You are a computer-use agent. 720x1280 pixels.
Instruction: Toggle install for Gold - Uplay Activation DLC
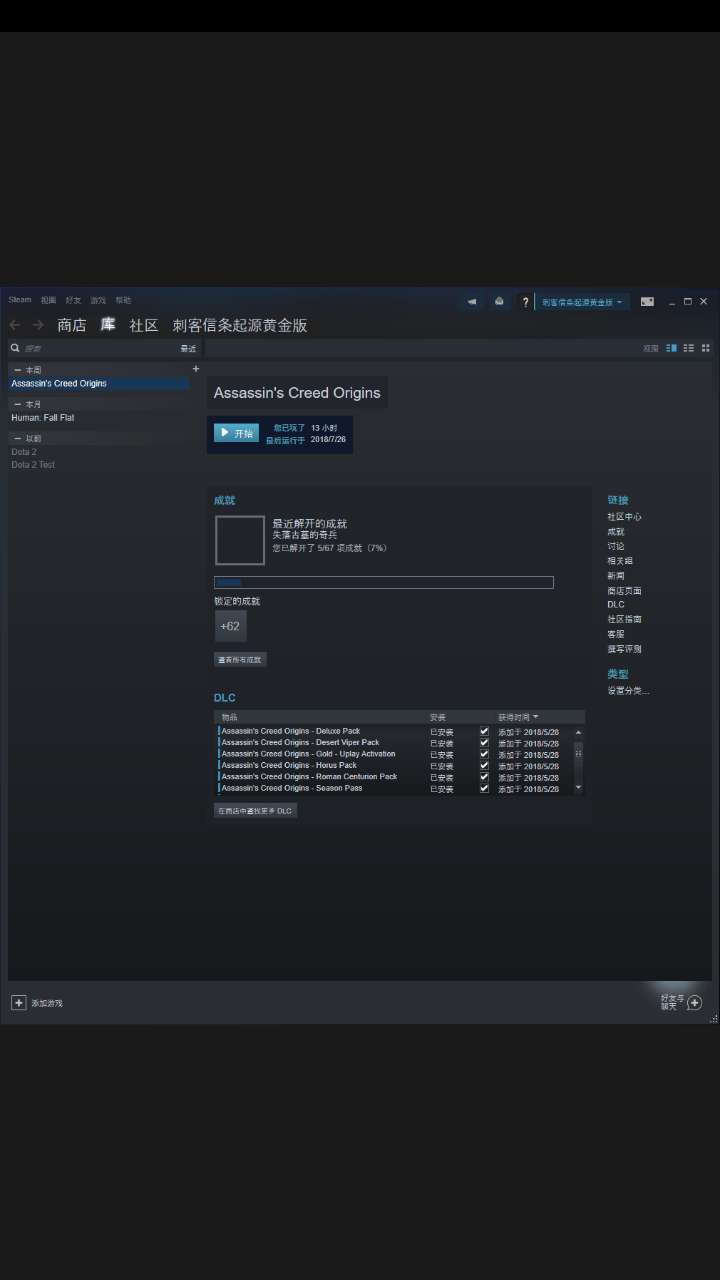click(484, 754)
